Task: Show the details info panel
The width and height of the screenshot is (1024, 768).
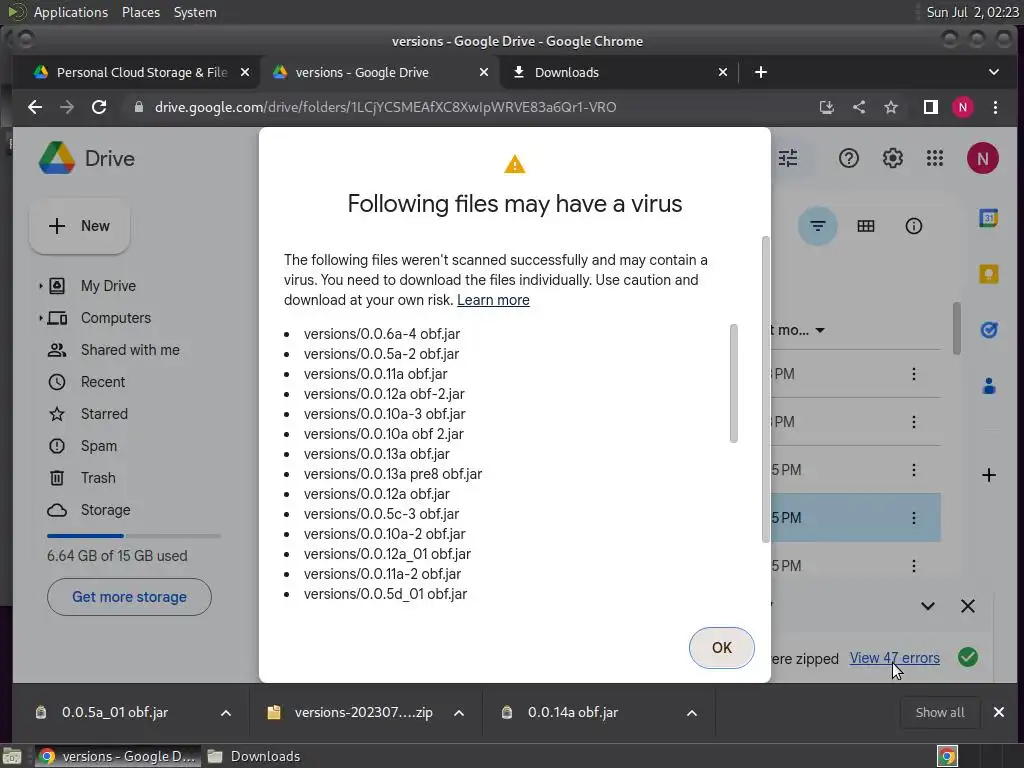Action: (x=913, y=226)
